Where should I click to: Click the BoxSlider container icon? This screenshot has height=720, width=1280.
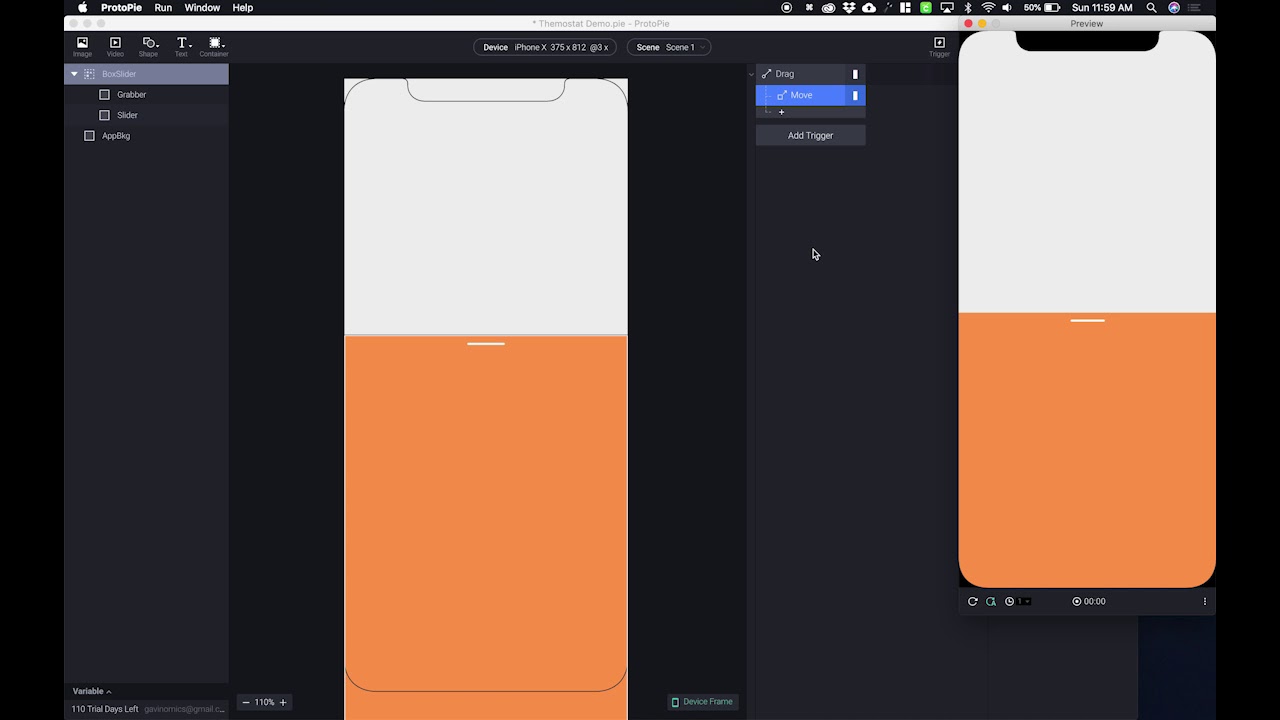pos(89,74)
